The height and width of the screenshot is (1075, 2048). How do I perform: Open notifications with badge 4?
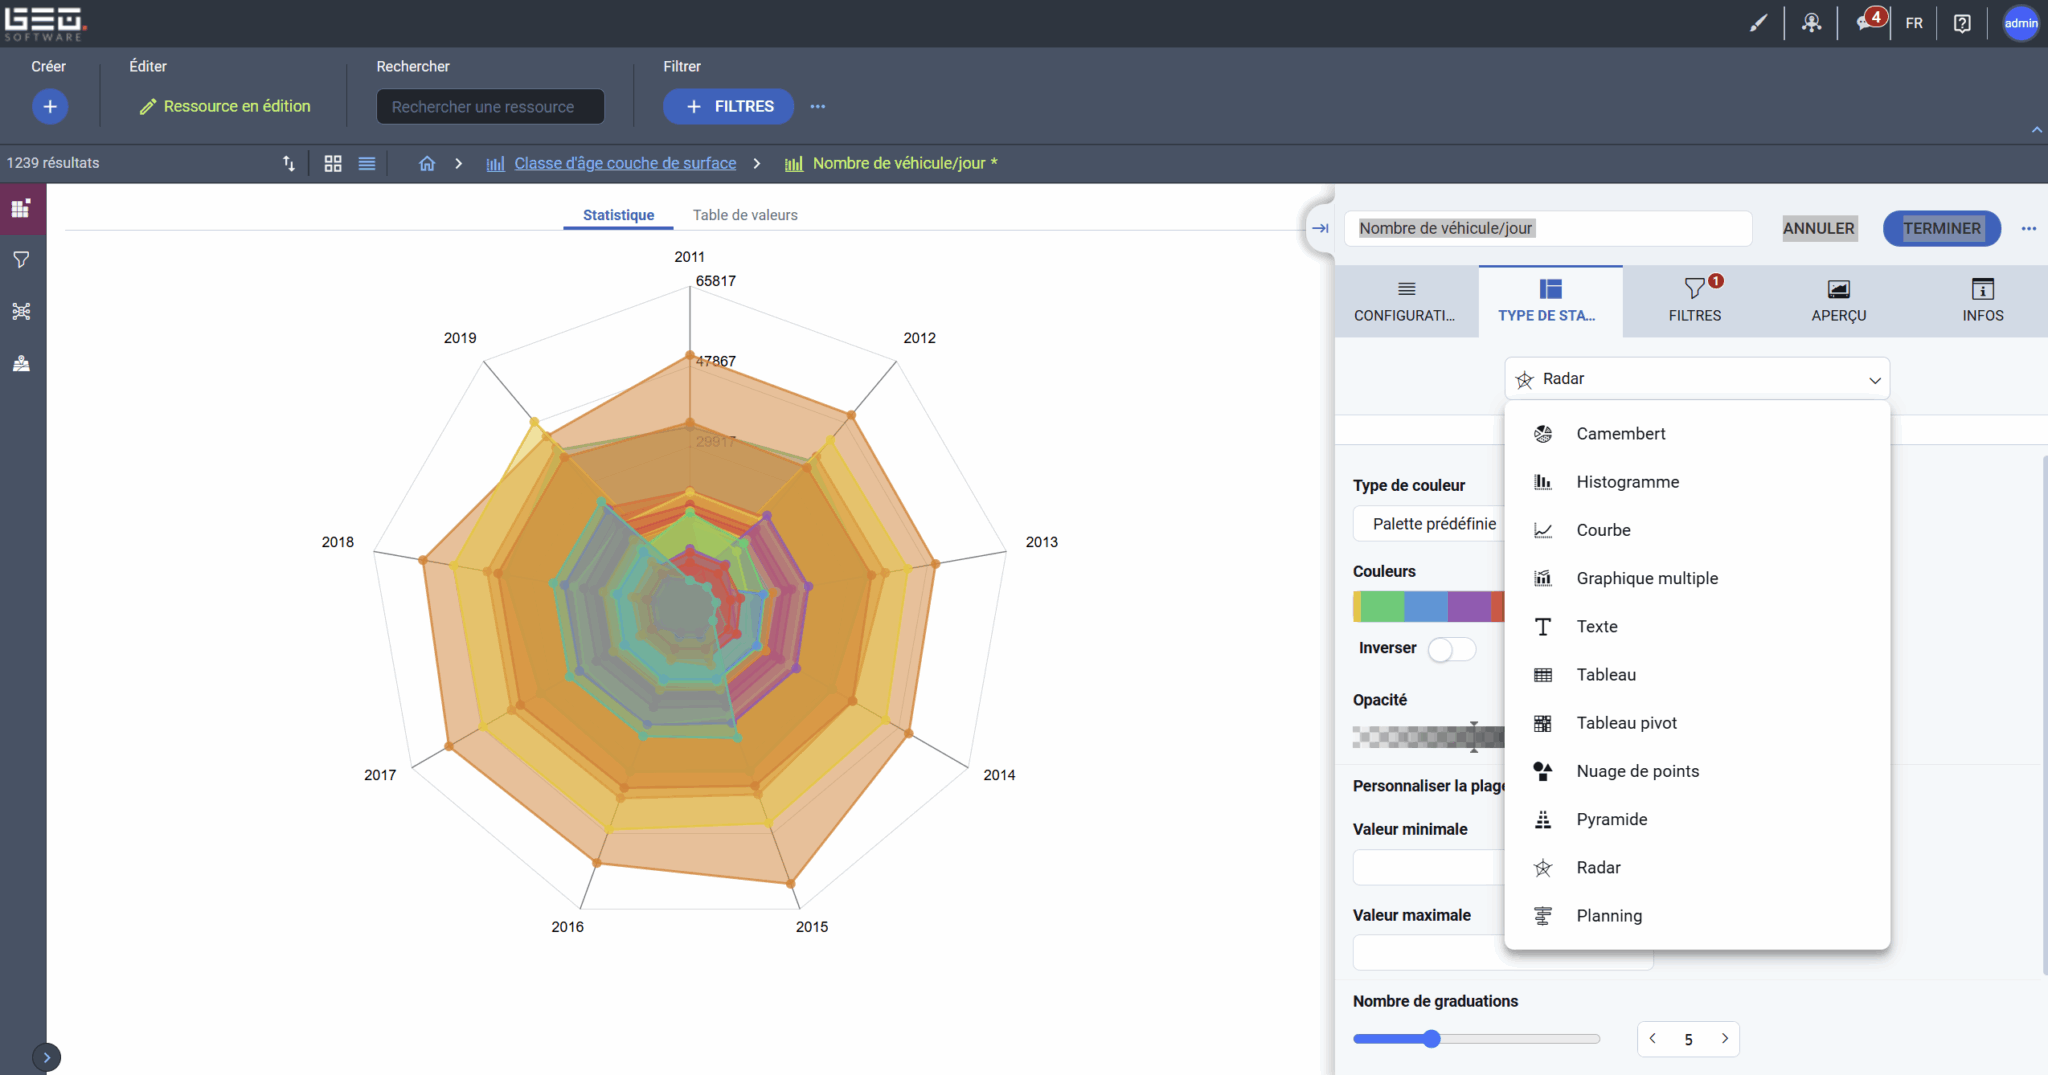(x=1867, y=23)
